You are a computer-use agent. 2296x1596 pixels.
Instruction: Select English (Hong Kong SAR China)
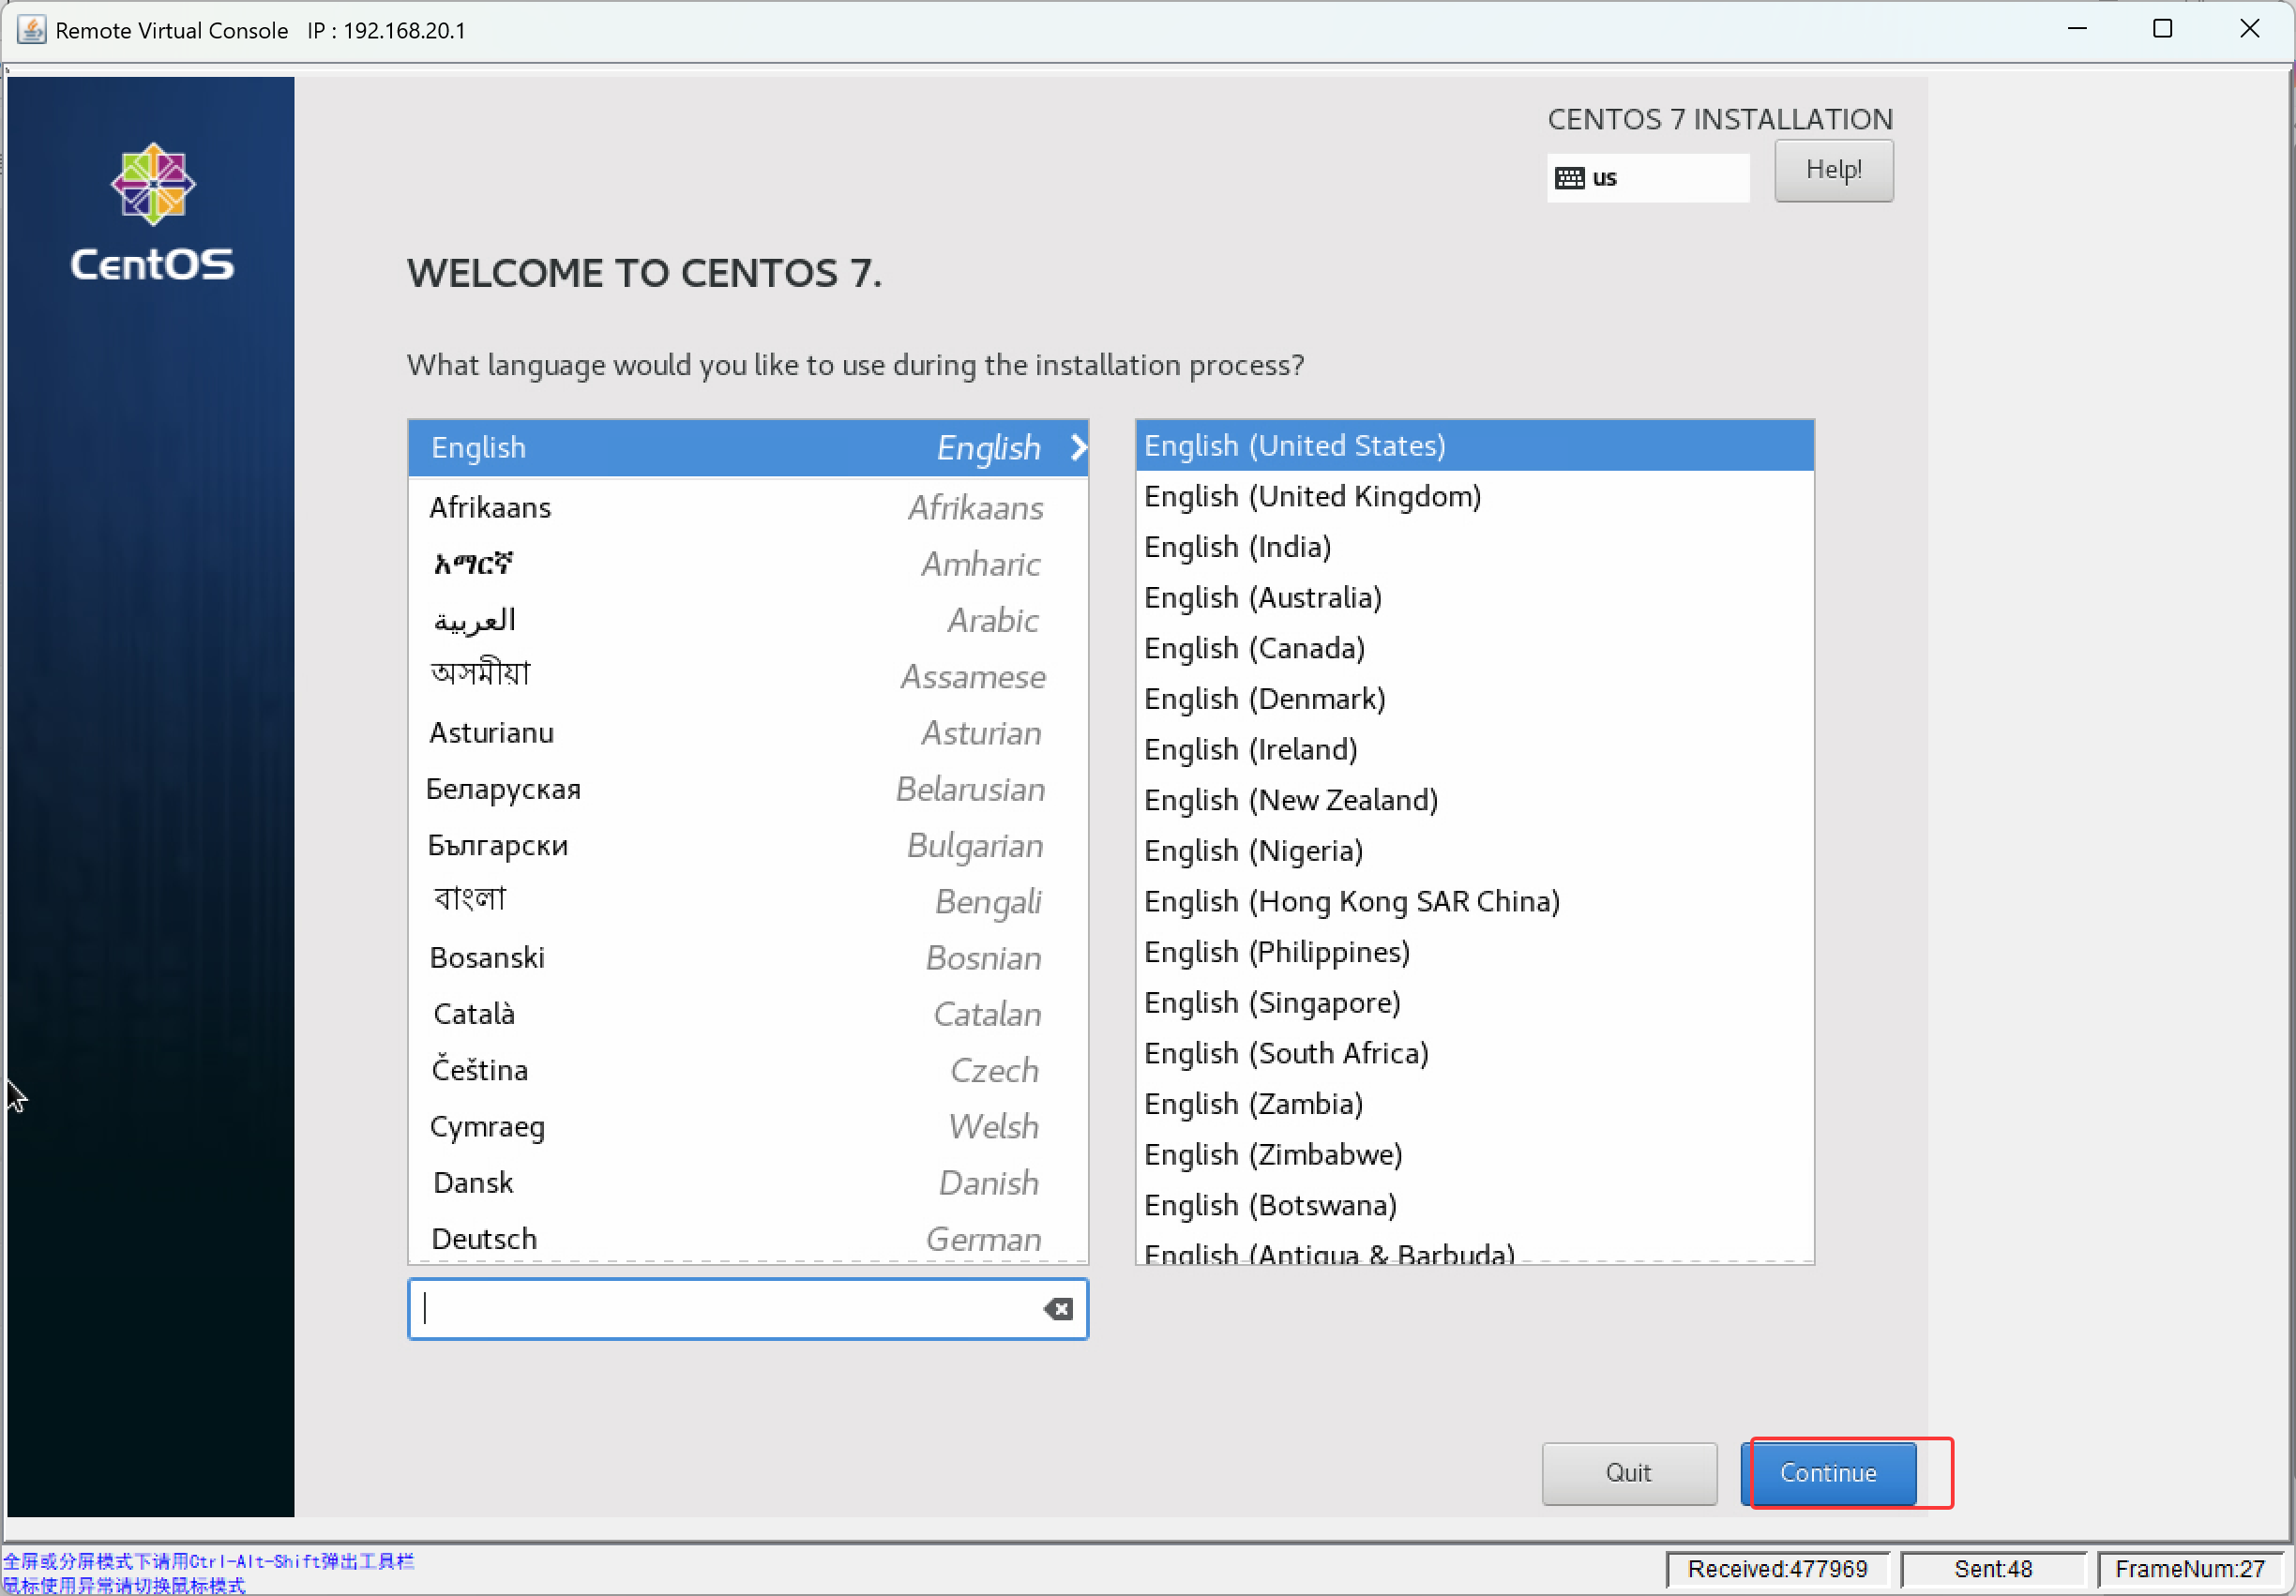pos(1351,901)
